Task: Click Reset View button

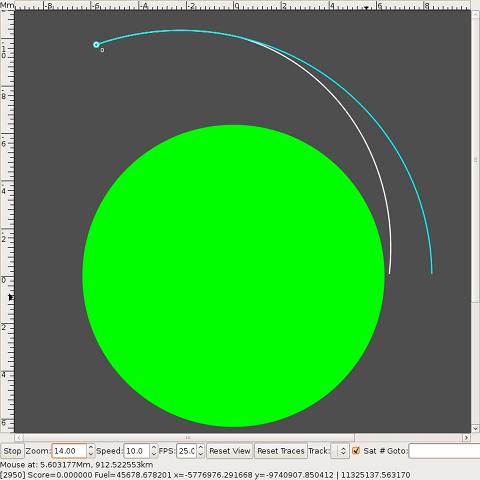Action: (x=230, y=451)
